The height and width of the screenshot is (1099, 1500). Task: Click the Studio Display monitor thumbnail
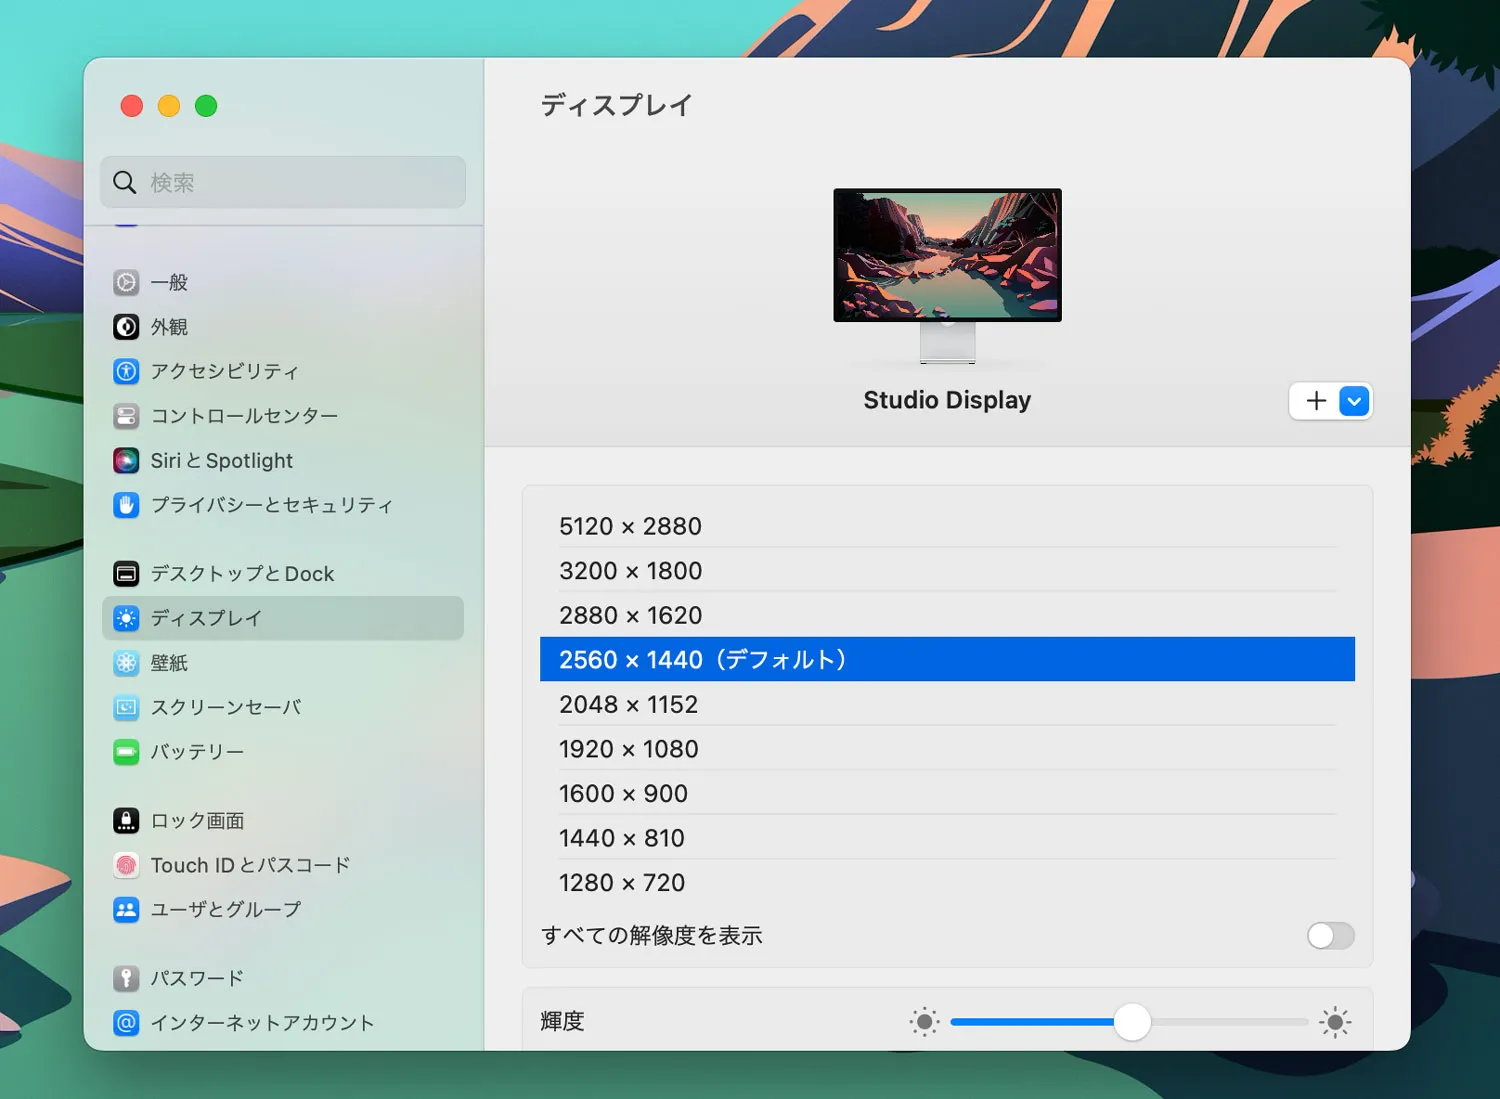(947, 276)
